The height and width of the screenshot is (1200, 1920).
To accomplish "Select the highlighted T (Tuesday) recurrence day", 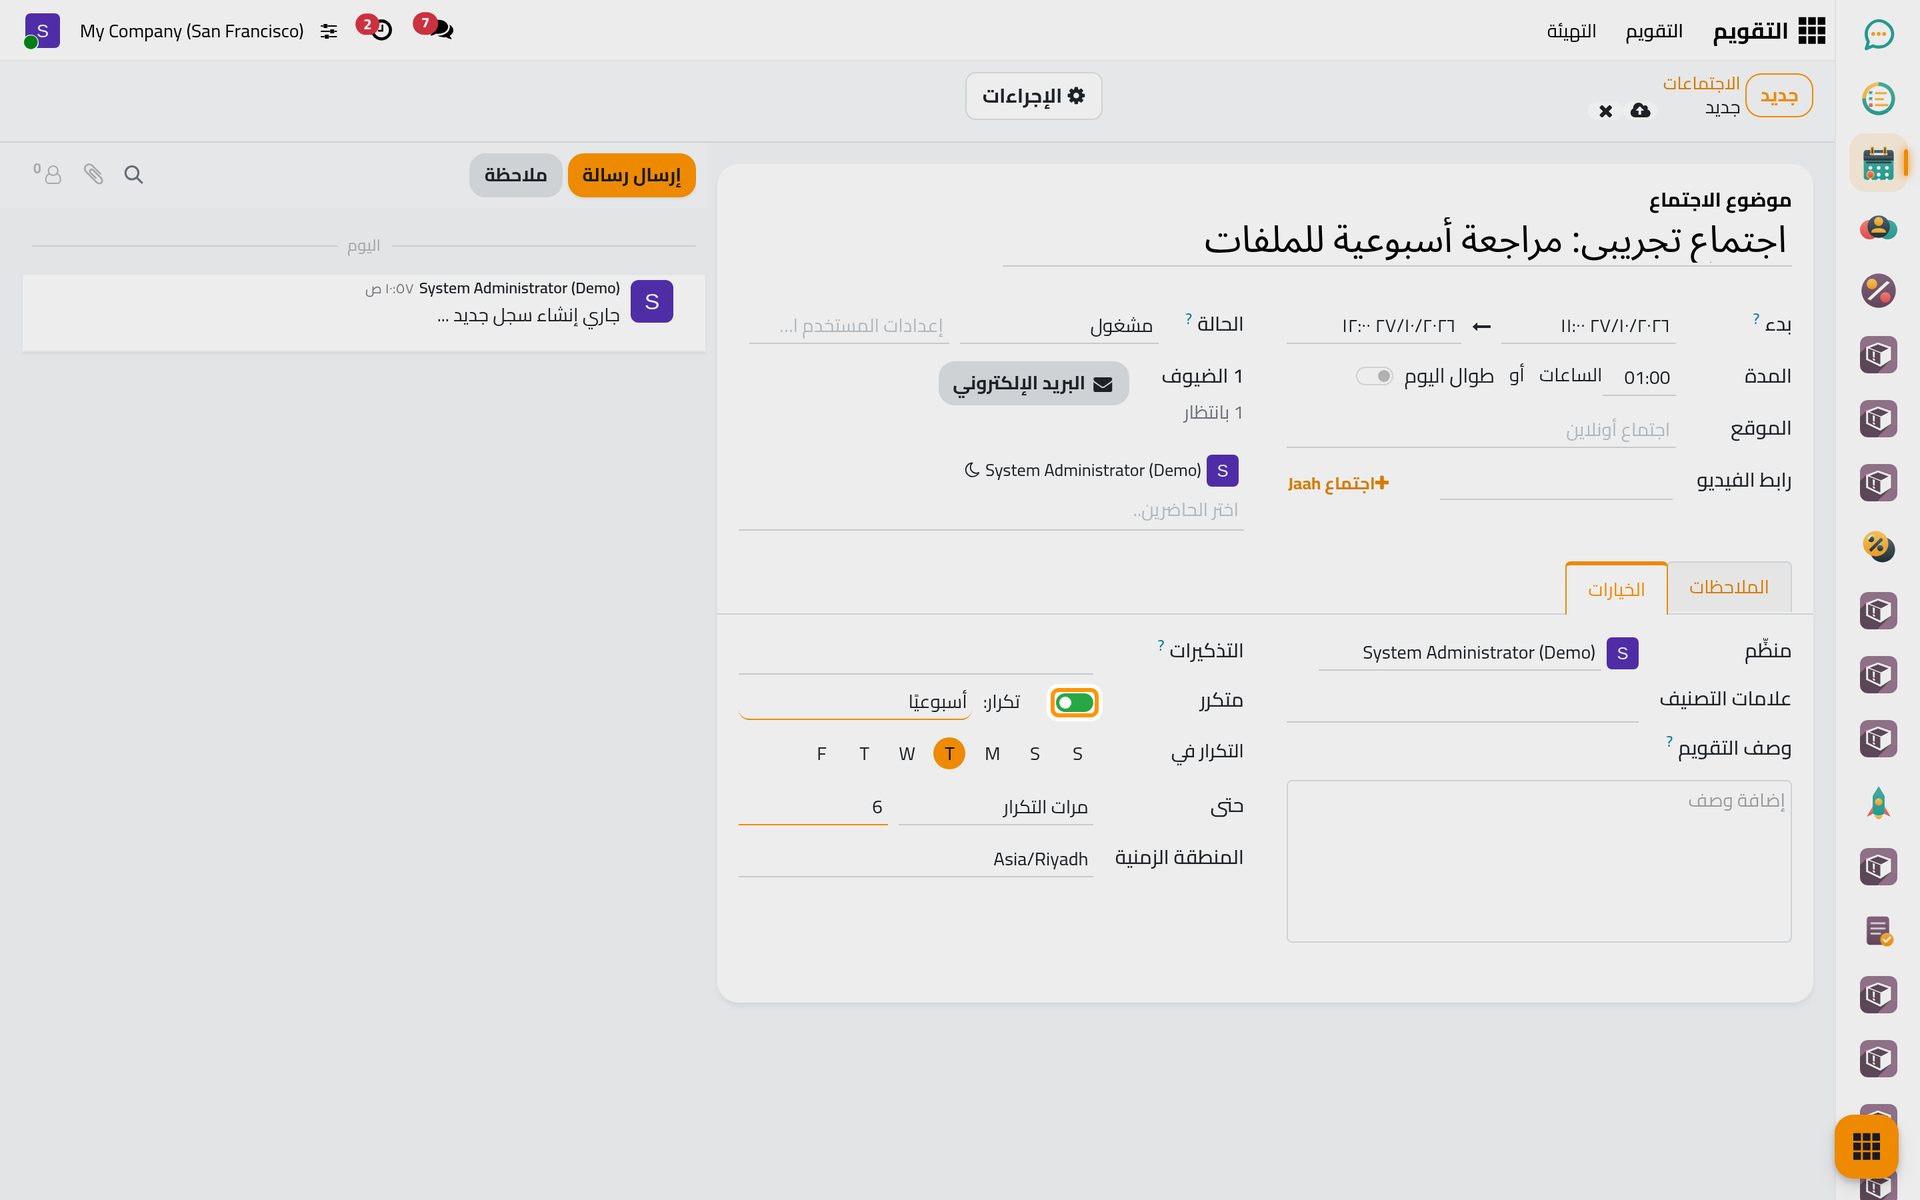I will point(949,753).
